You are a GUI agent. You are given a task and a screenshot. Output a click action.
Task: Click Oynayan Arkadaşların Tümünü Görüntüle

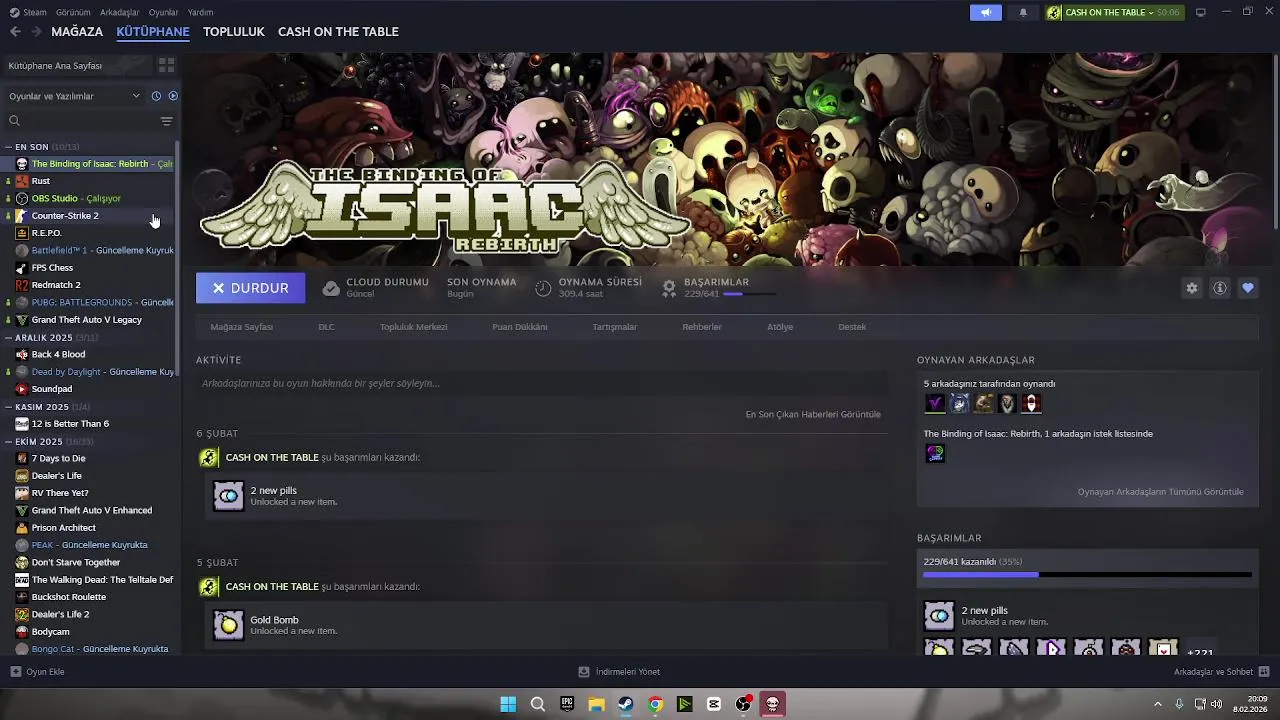[x=1161, y=492]
